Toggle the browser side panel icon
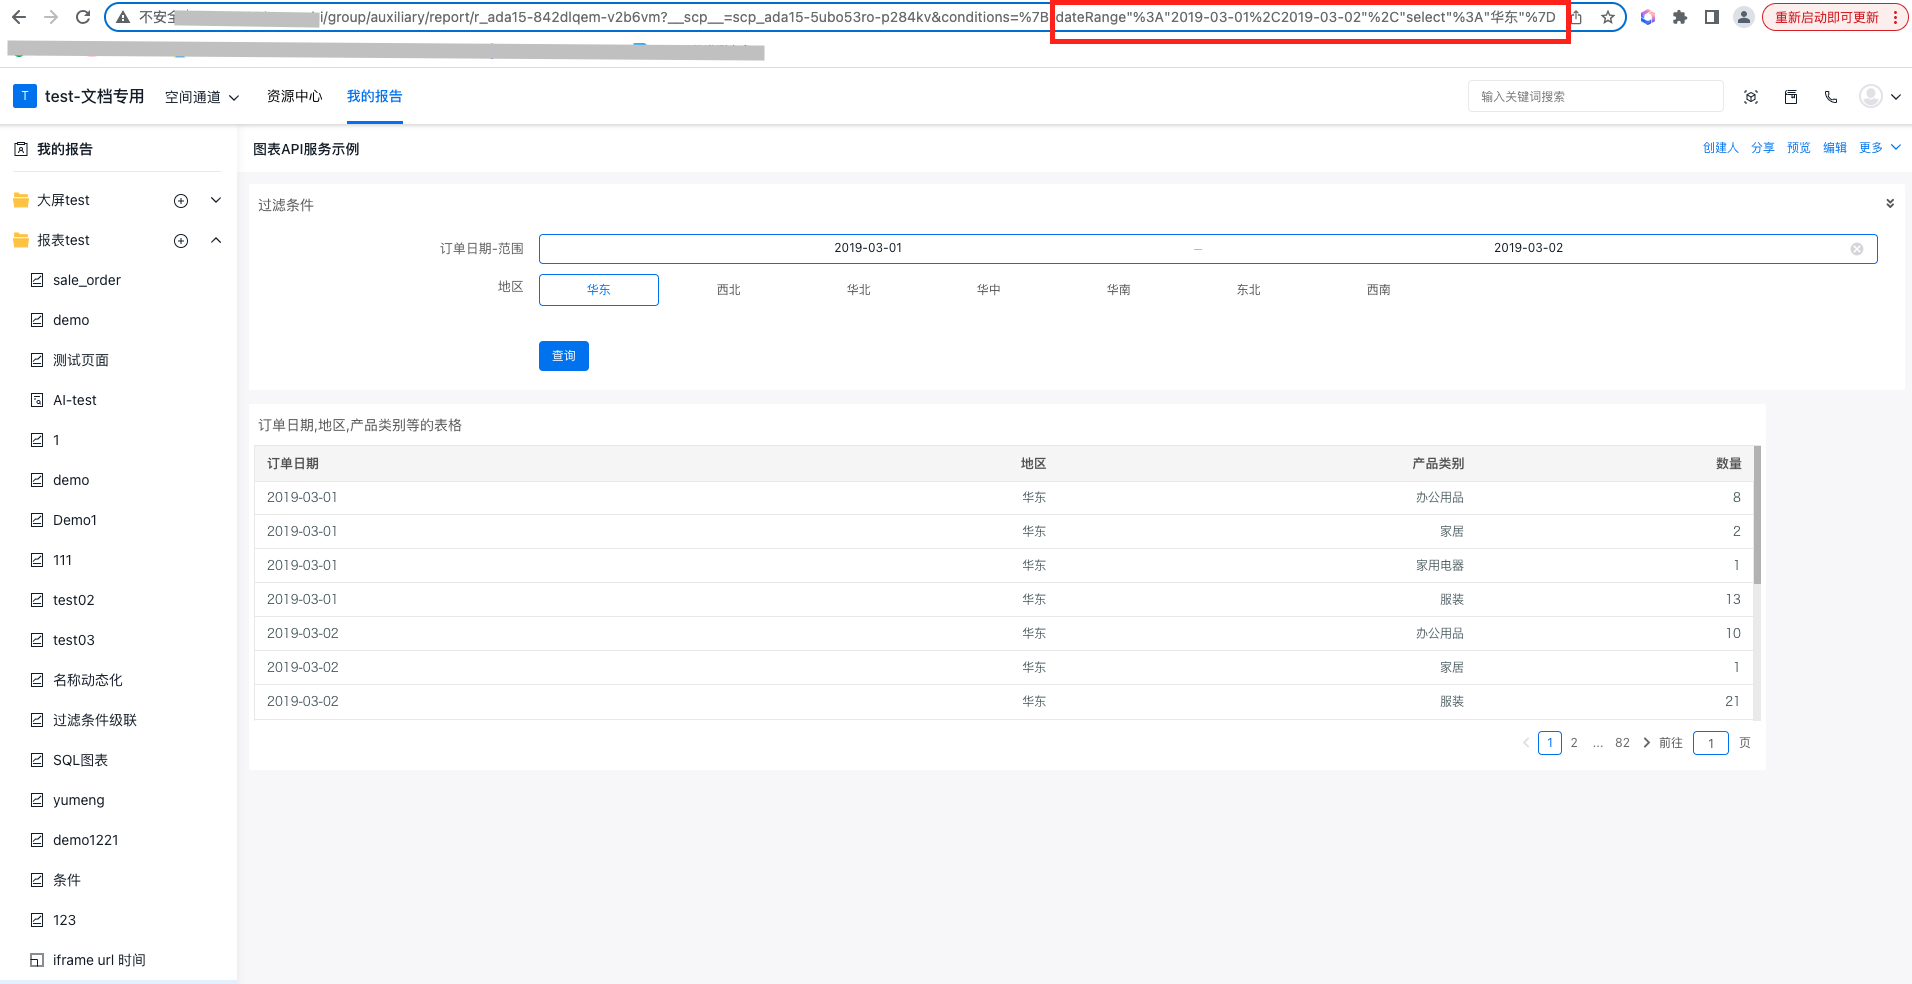The image size is (1912, 984). tap(1712, 17)
